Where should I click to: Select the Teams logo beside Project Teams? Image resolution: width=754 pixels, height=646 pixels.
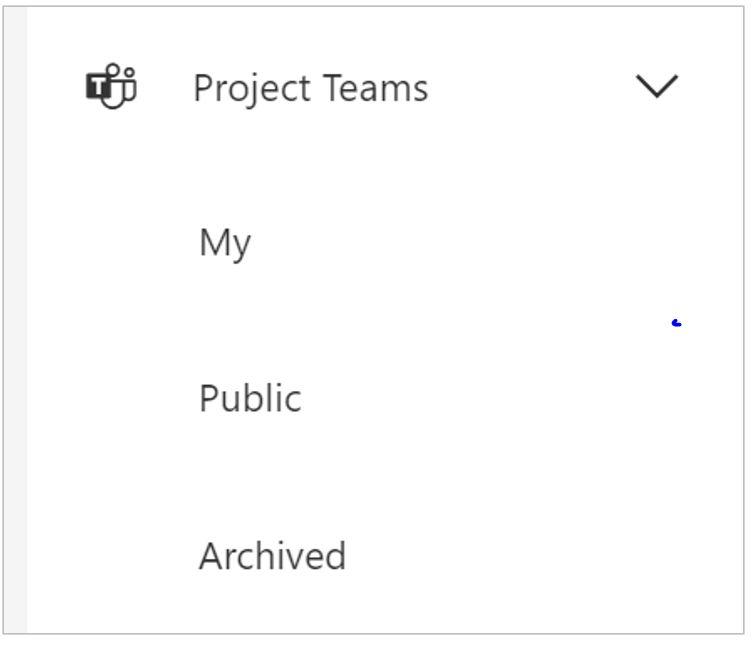pyautogui.click(x=111, y=87)
